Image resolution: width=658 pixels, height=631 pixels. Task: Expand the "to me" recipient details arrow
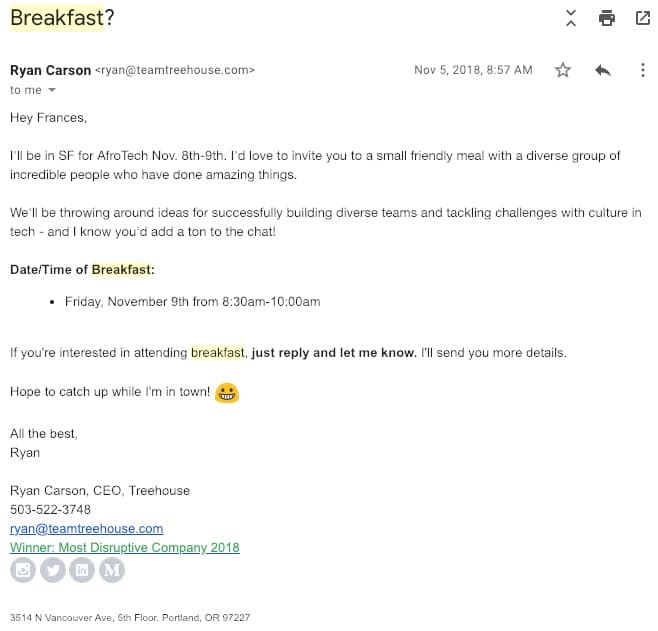[53, 90]
